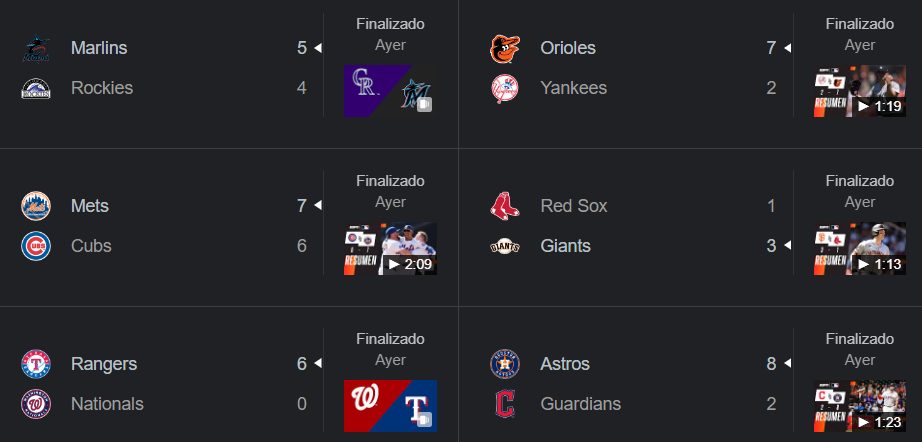Viewport: 922px width, 442px height.
Task: Click the Rangers team logo
Action: pyautogui.click(x=36, y=364)
